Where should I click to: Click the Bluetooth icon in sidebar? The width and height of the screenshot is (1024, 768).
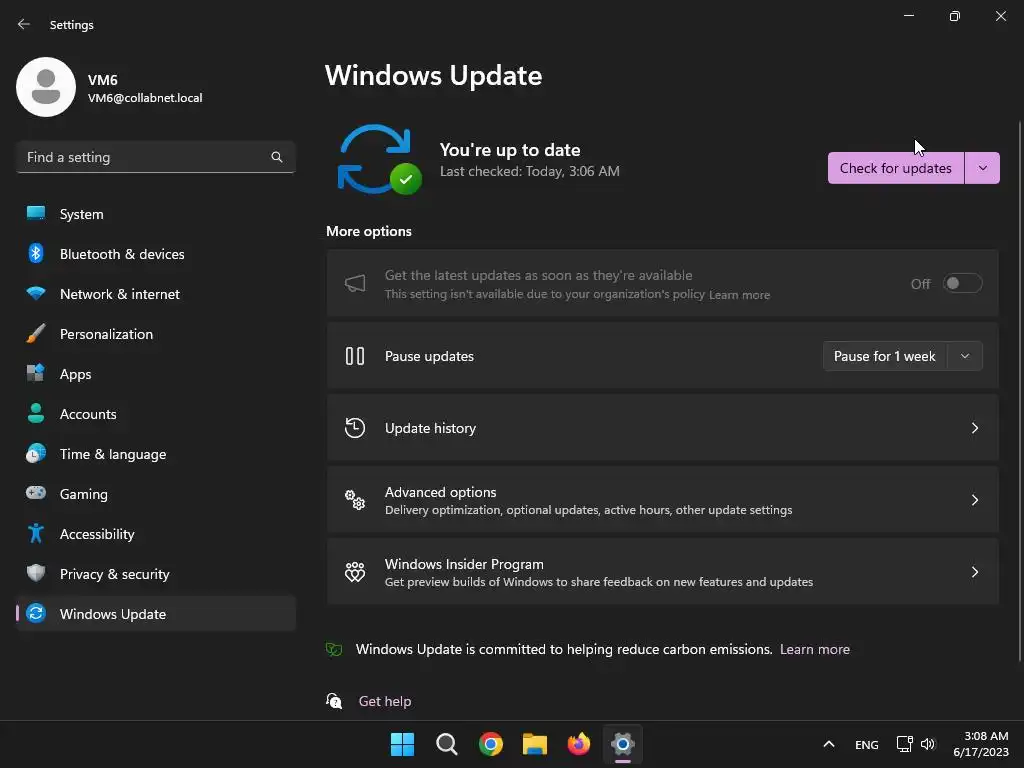click(x=36, y=253)
